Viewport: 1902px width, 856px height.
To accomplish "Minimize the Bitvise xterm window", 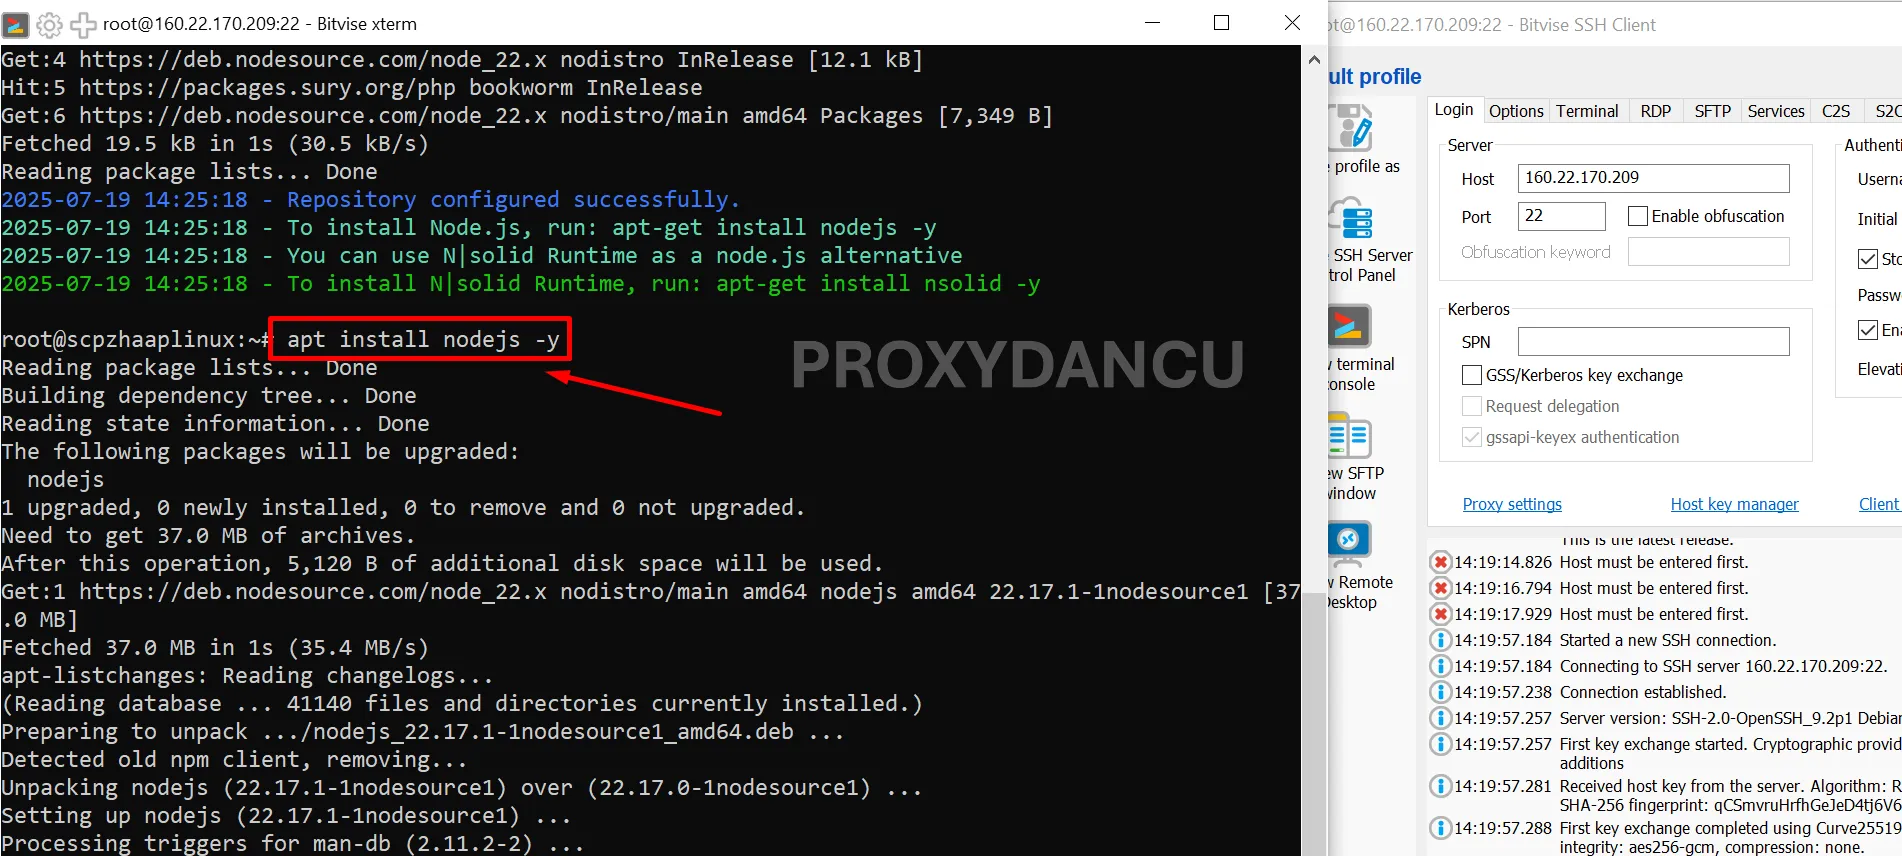I will (1152, 23).
